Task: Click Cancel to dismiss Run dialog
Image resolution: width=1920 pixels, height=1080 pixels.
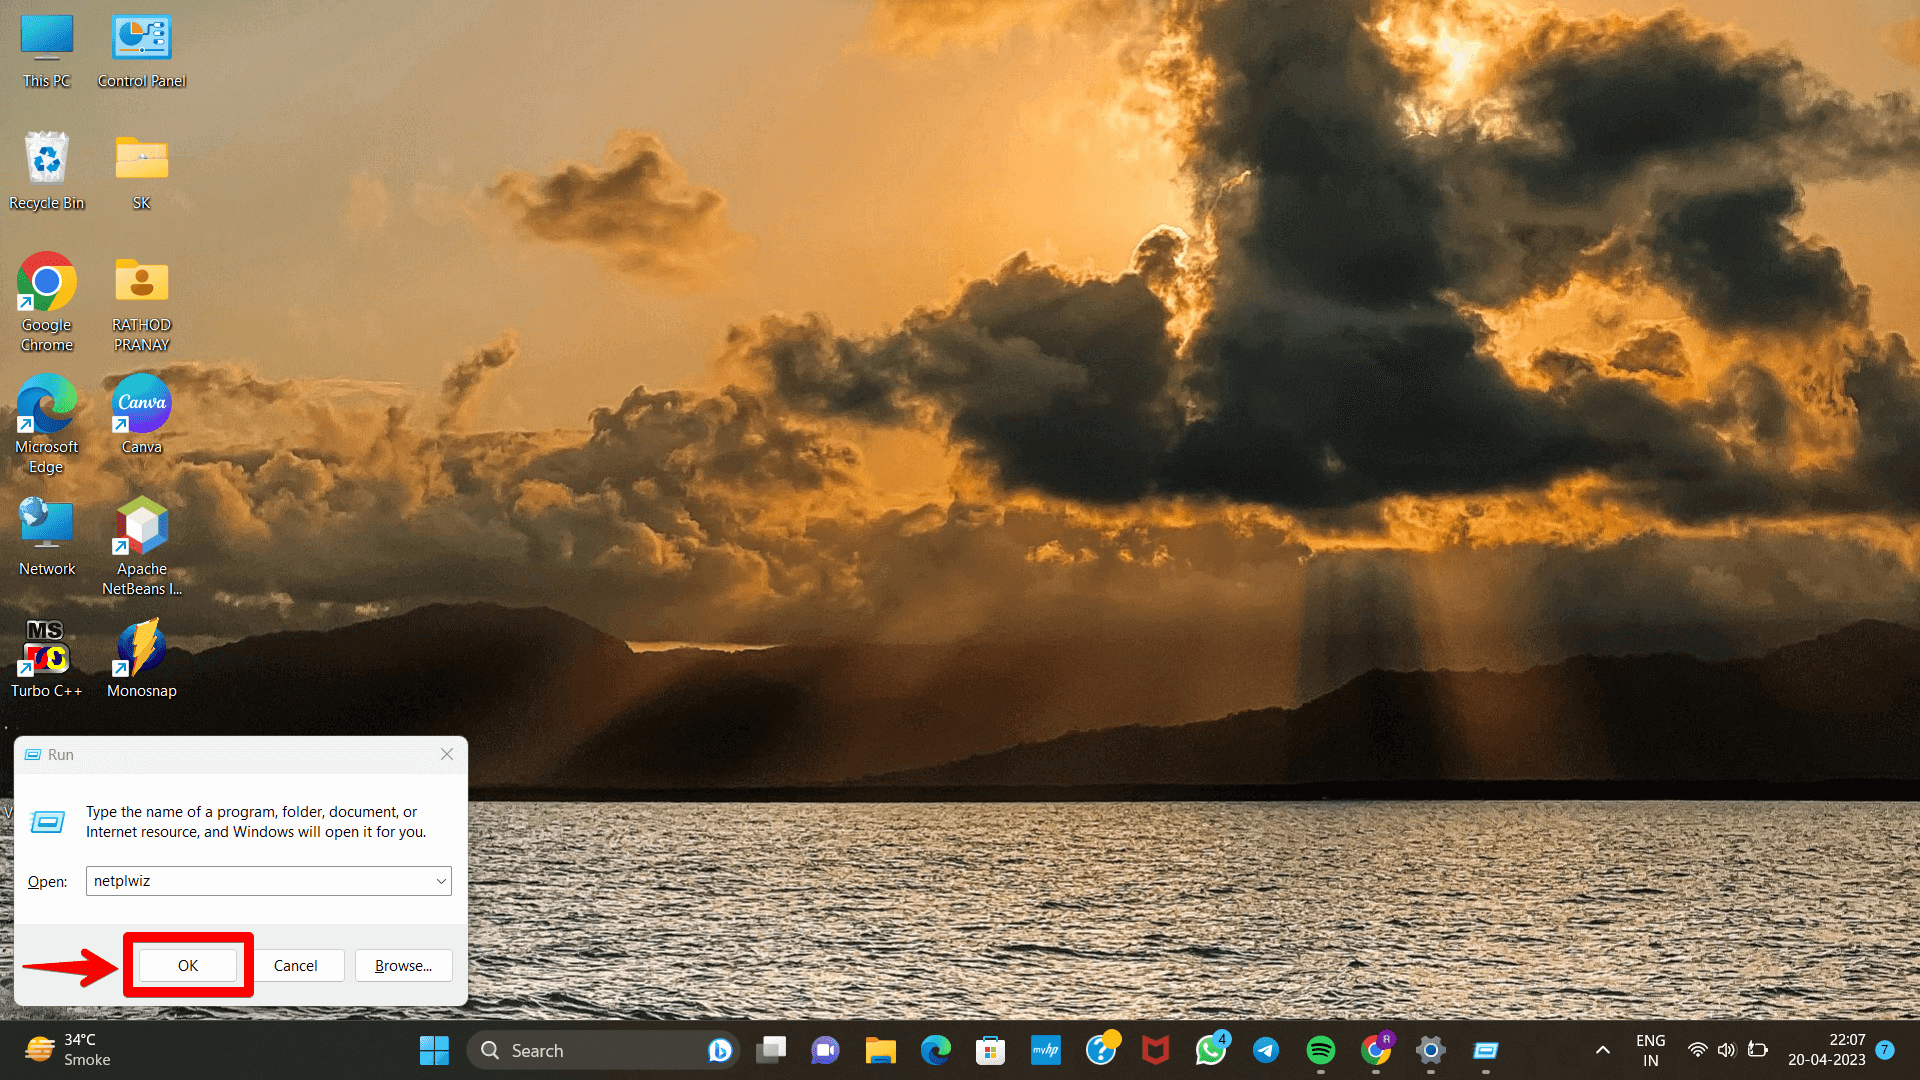Action: (295, 964)
